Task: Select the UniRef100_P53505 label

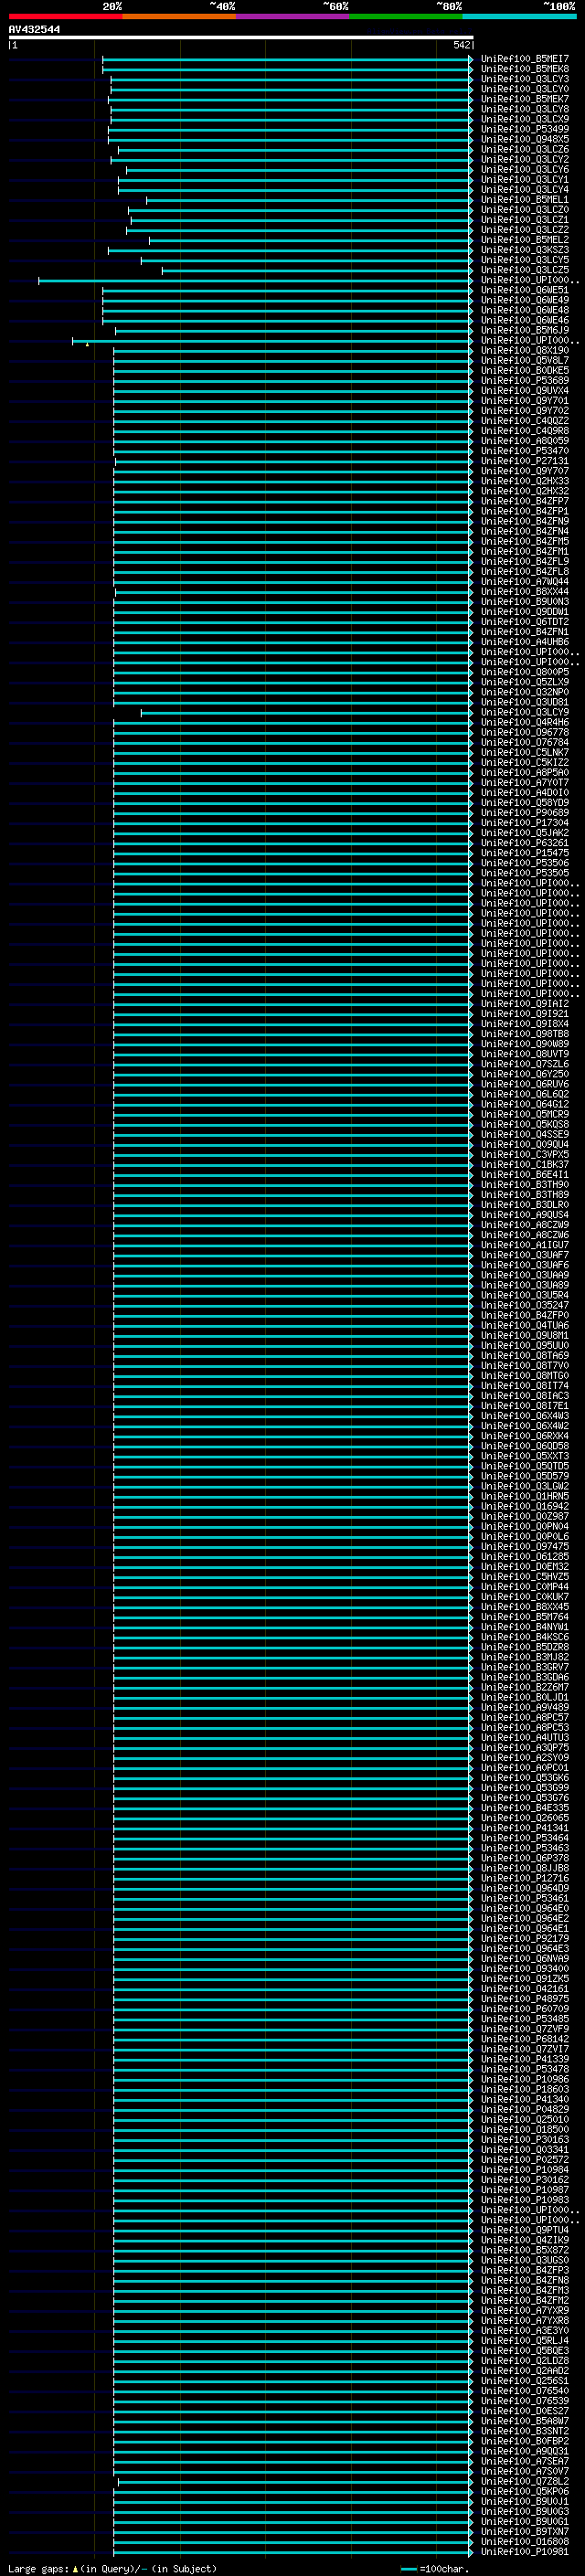Action: point(524,873)
